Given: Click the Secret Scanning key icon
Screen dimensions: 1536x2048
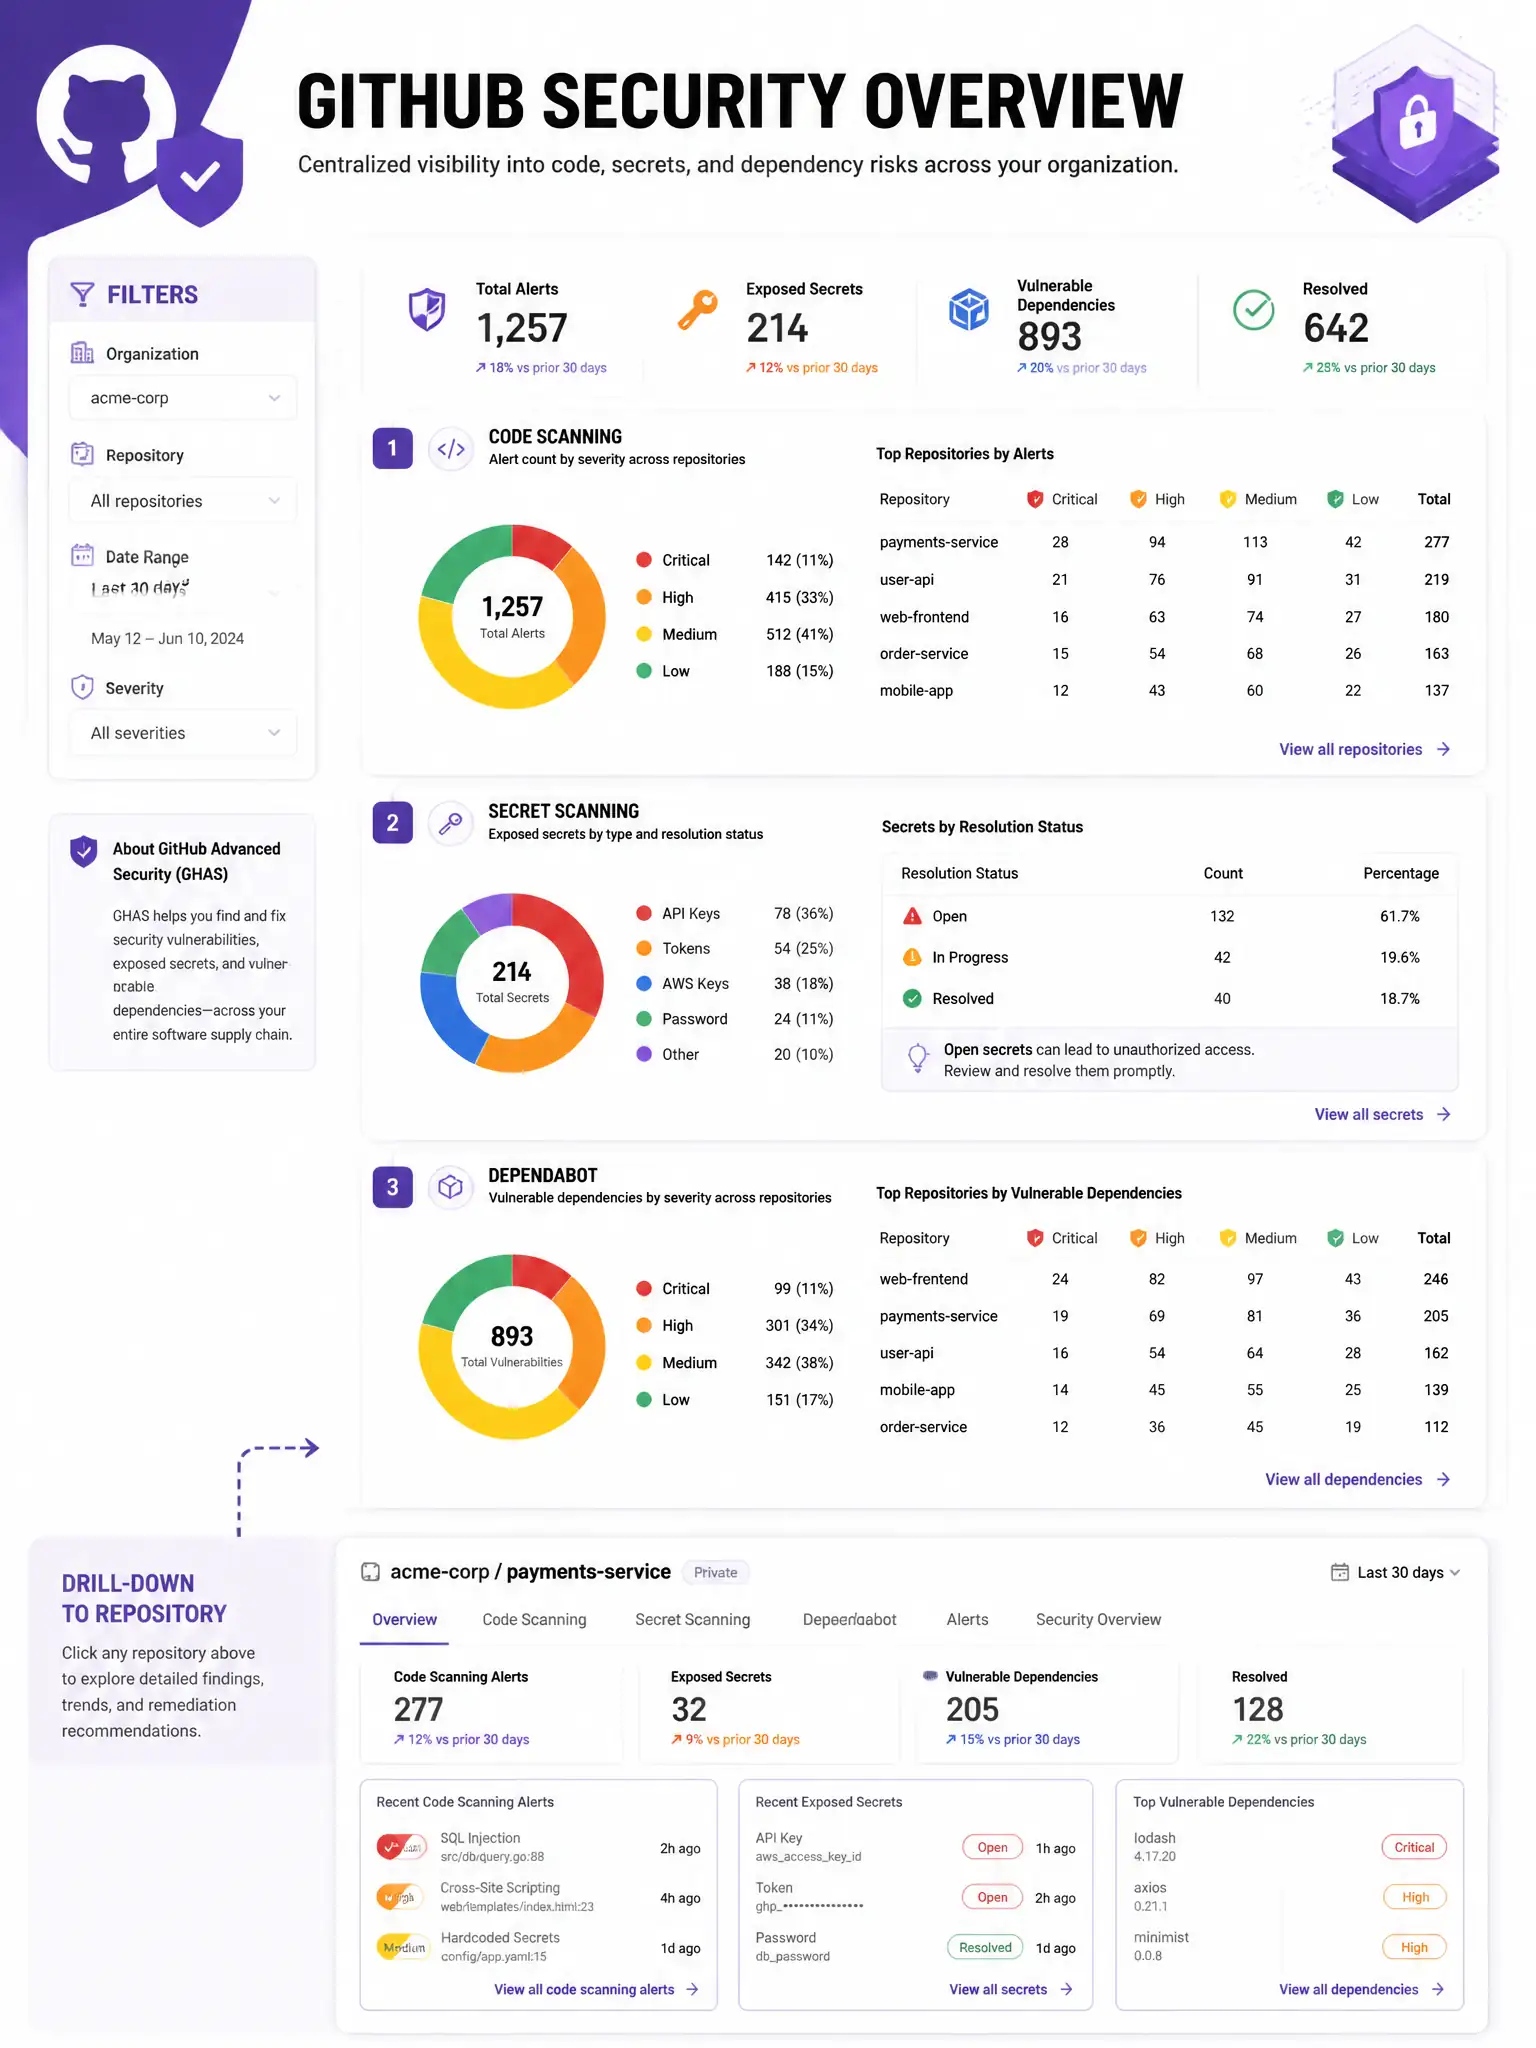Looking at the screenshot, I should pyautogui.click(x=451, y=823).
